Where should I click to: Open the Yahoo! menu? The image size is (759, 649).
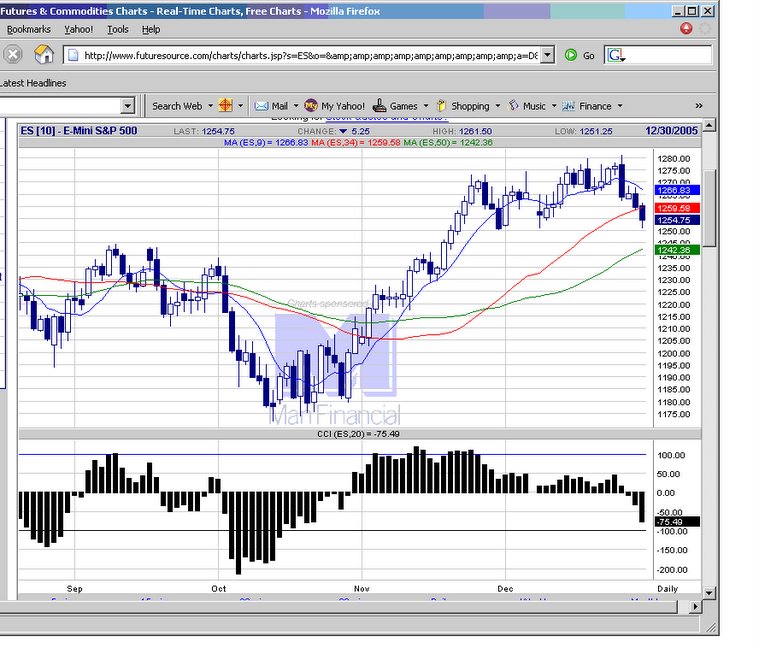(78, 30)
